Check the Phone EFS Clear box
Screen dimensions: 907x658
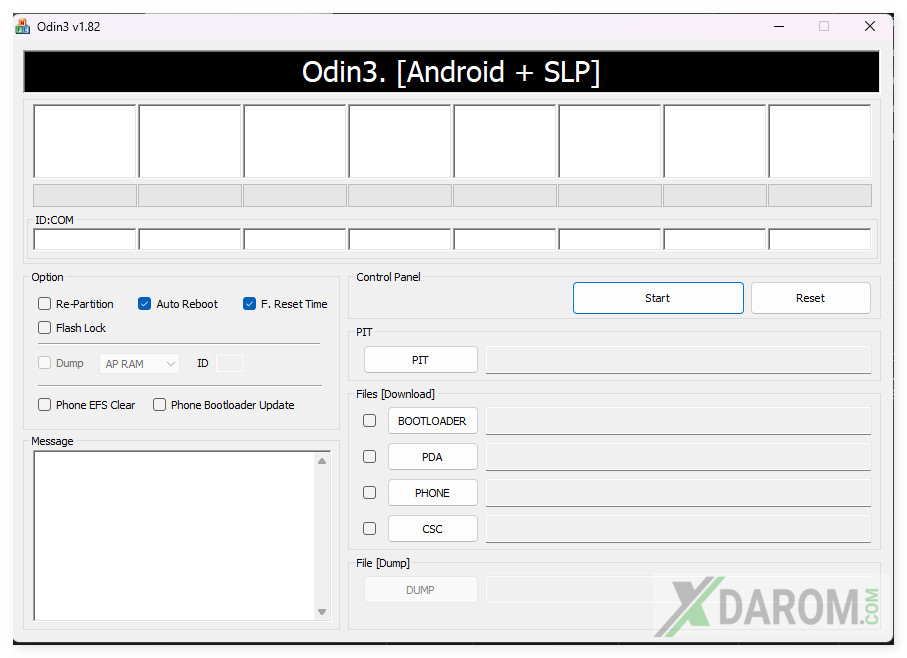coord(44,405)
